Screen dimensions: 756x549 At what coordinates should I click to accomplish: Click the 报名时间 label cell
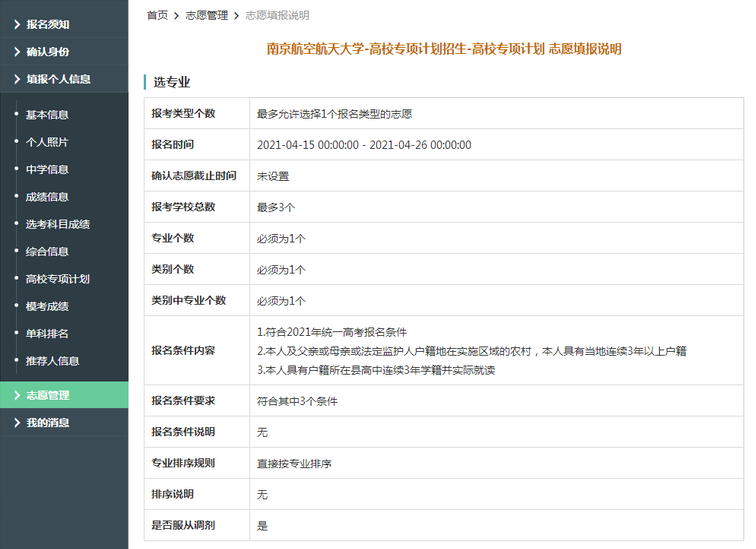point(197,145)
